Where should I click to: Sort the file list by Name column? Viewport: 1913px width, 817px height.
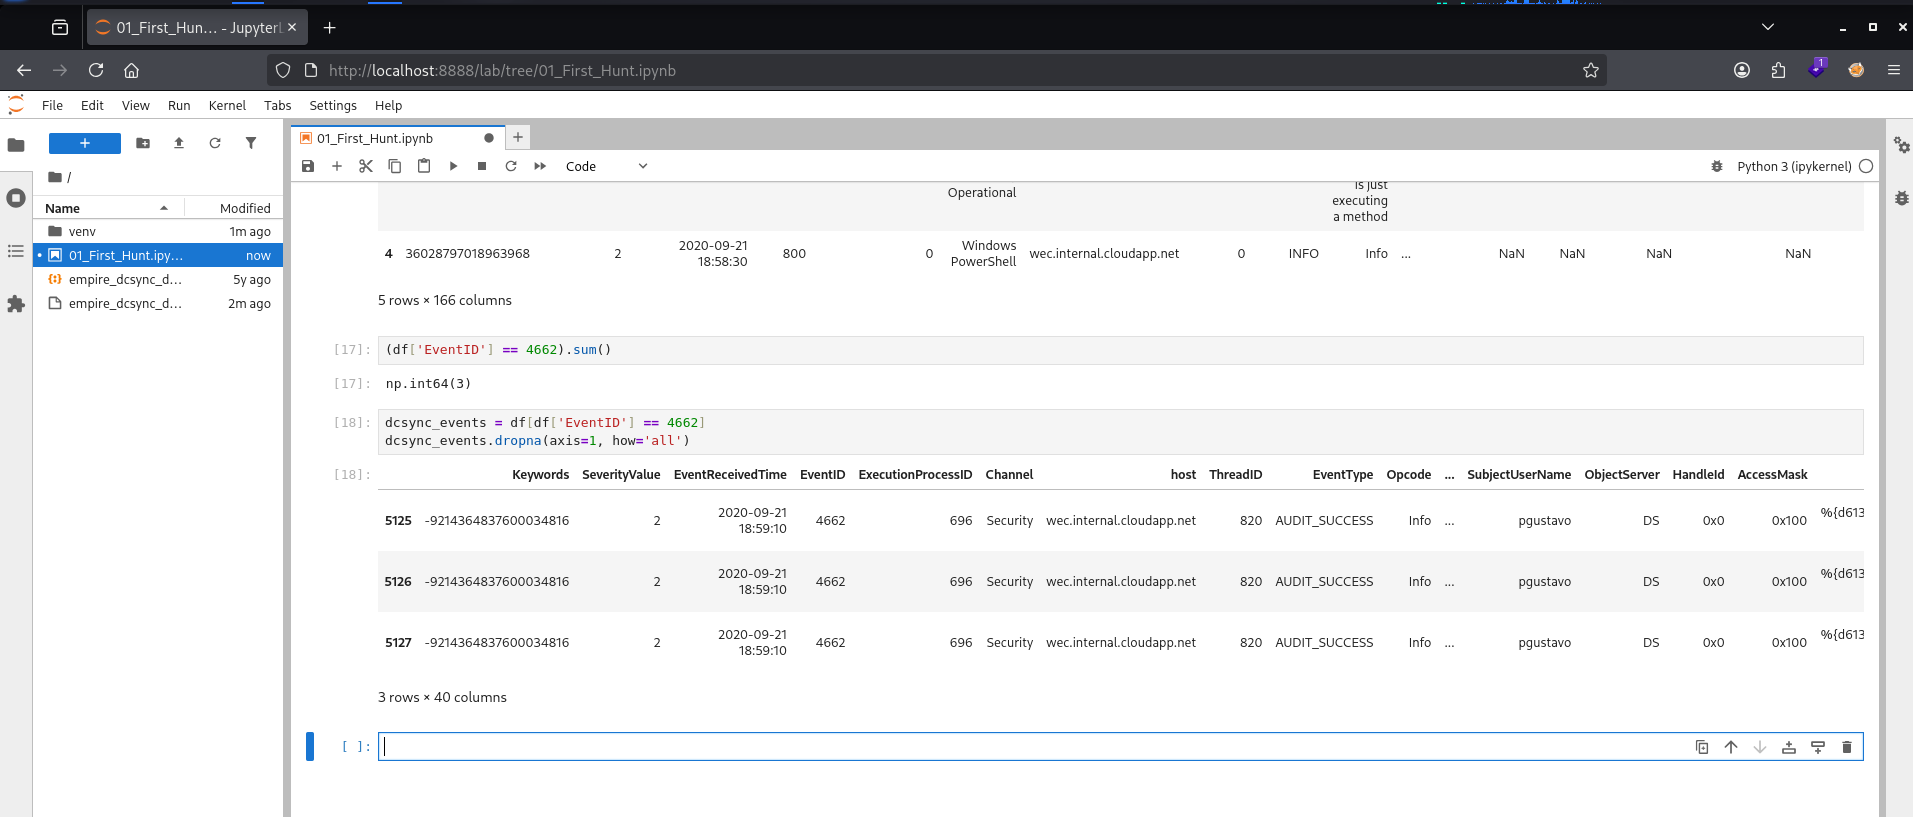pyautogui.click(x=108, y=208)
